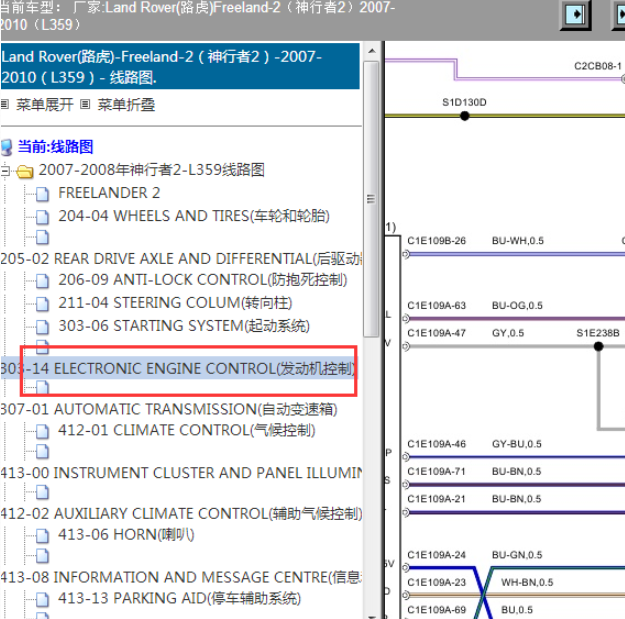Click the BU-WH,0.5 wire label
The image size is (625, 619).
click(518, 241)
